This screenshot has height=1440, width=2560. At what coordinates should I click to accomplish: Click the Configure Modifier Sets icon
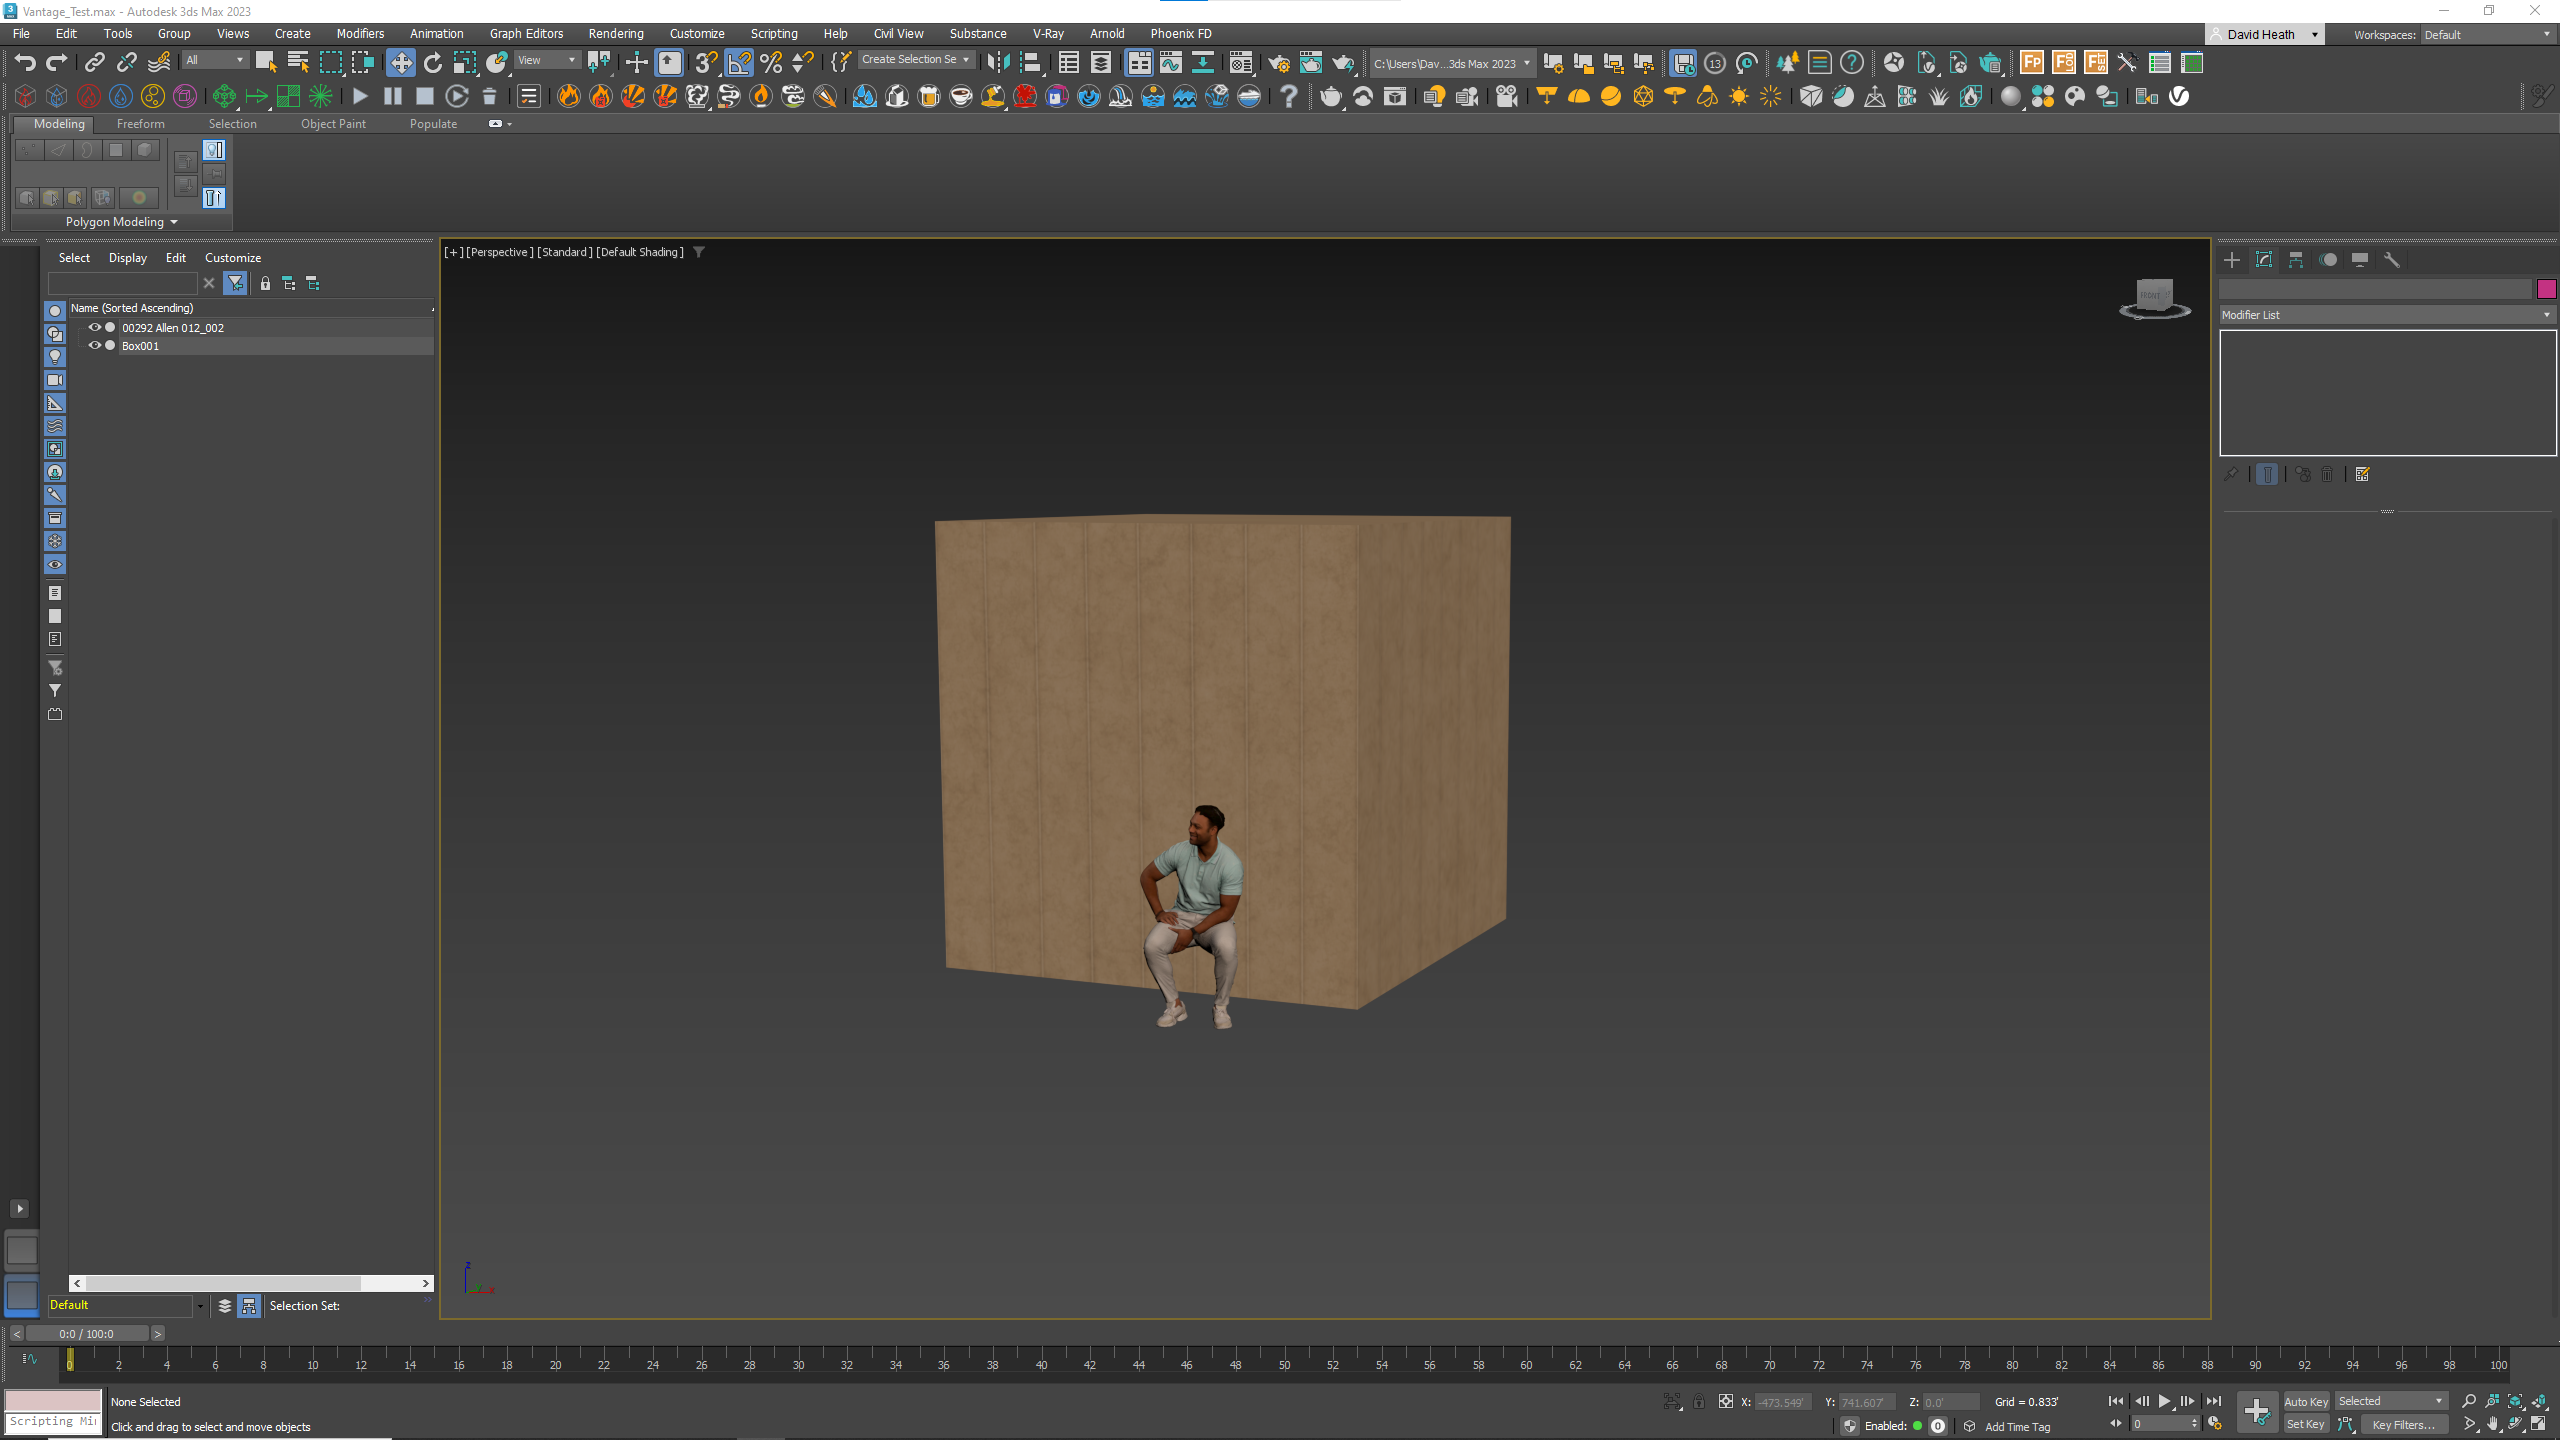tap(2363, 474)
